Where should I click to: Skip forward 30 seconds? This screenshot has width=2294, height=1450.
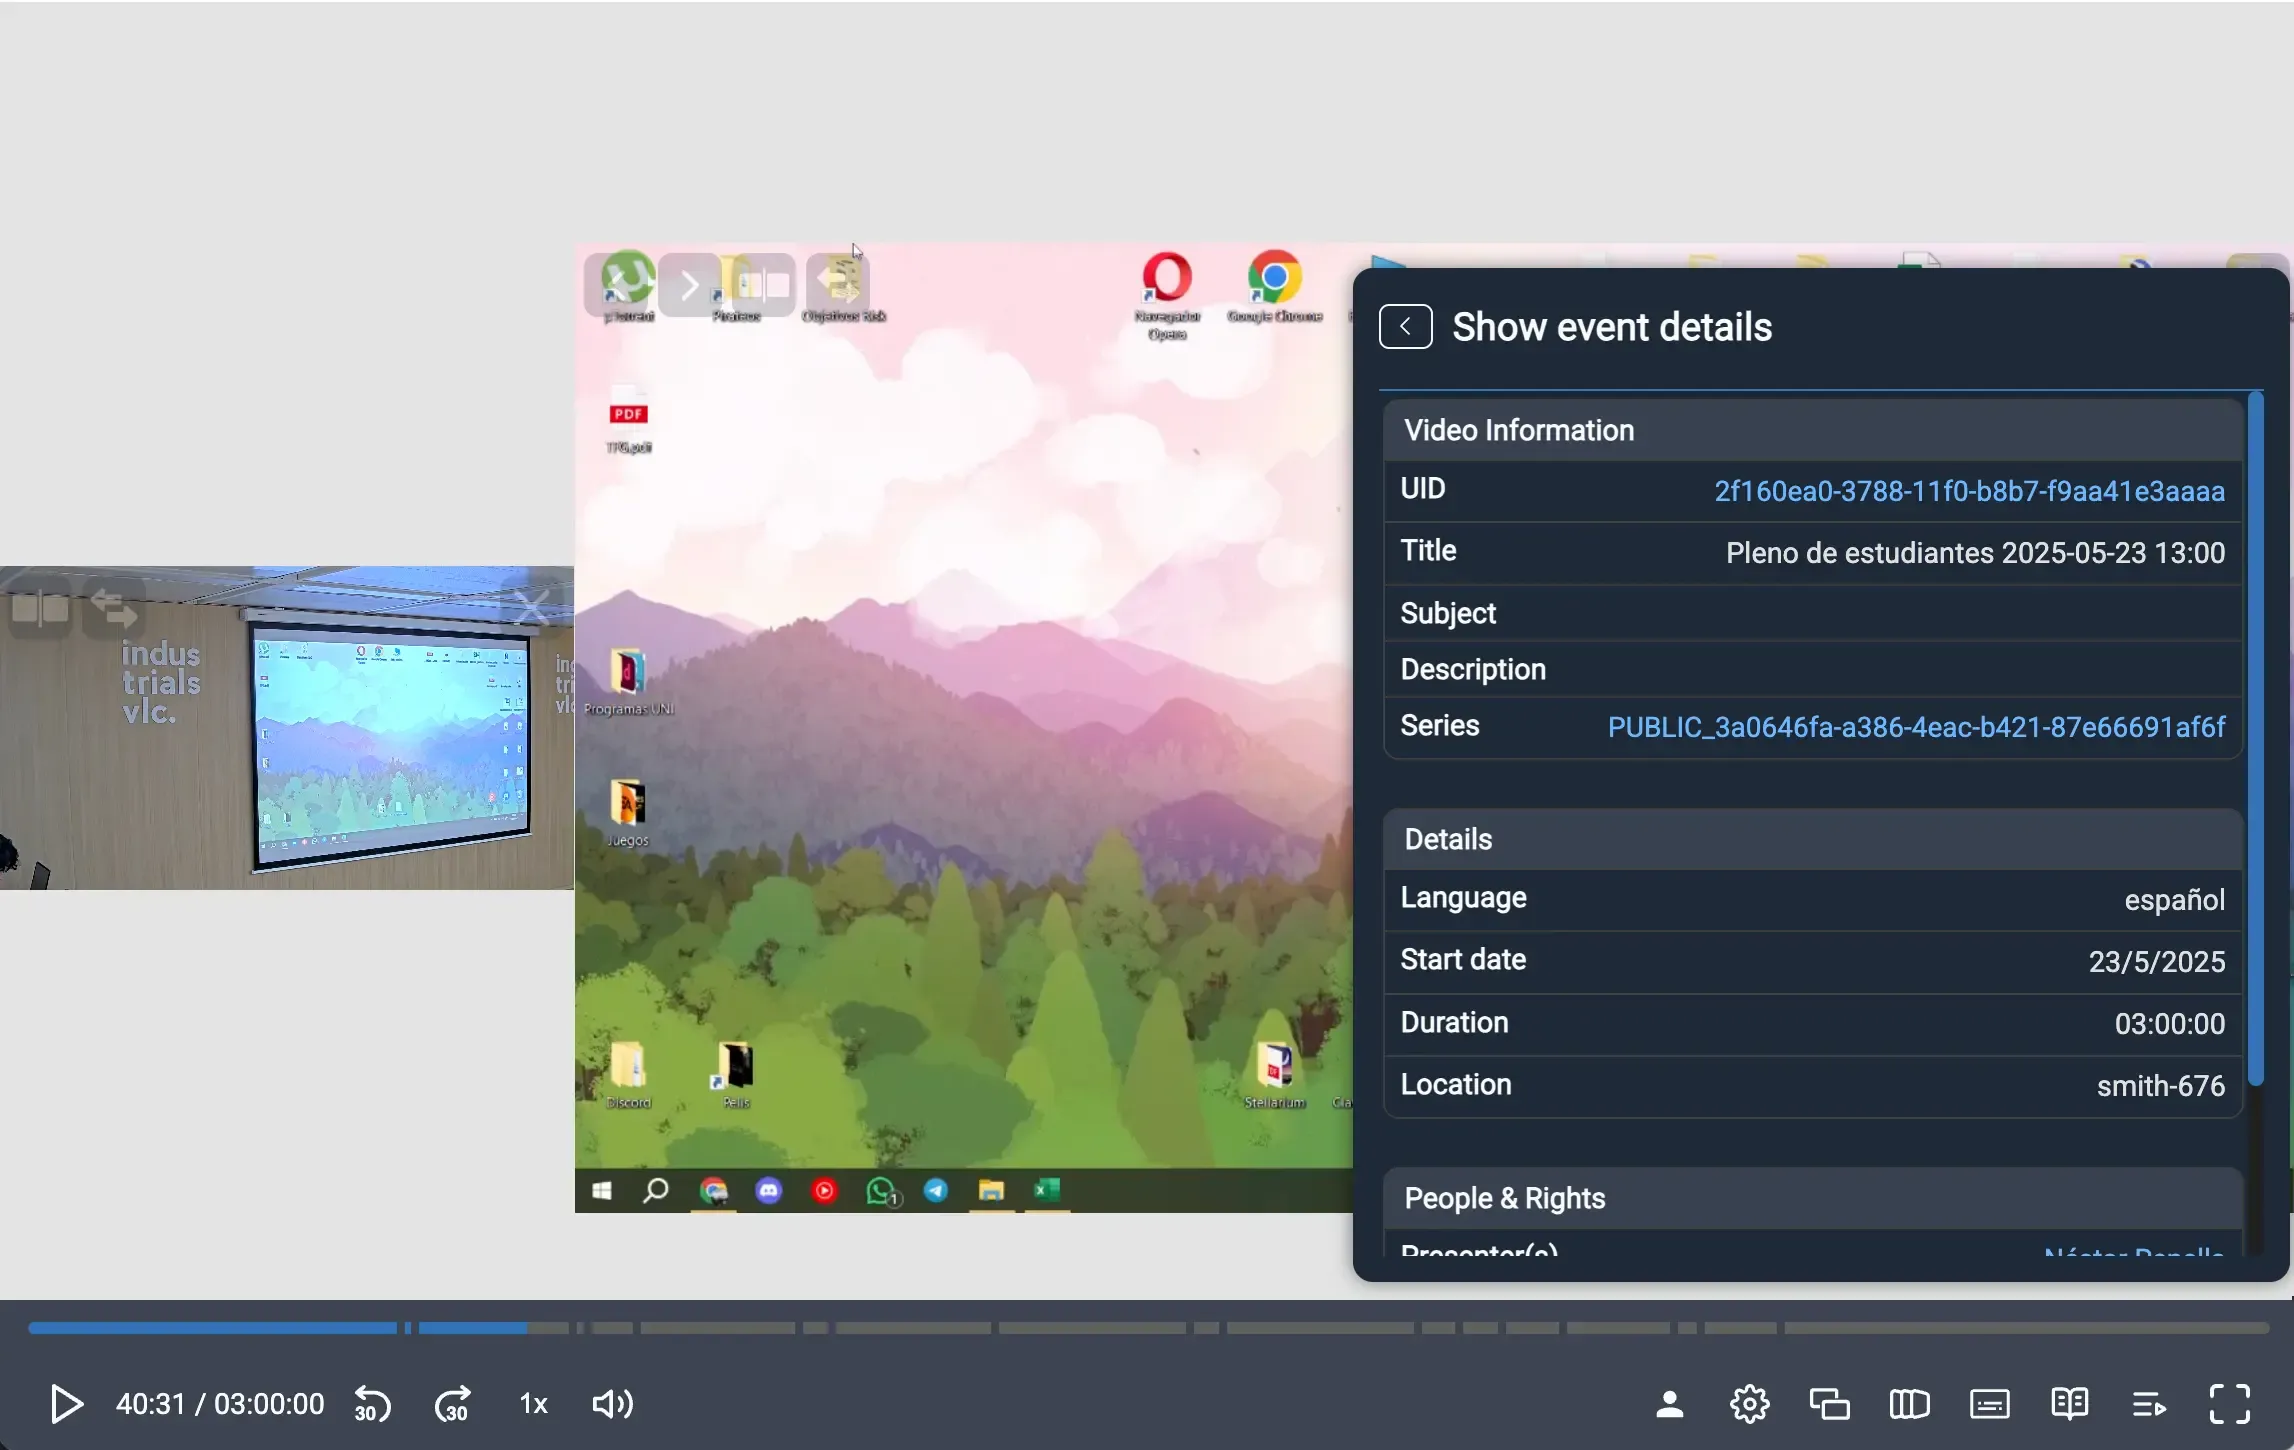[452, 1404]
